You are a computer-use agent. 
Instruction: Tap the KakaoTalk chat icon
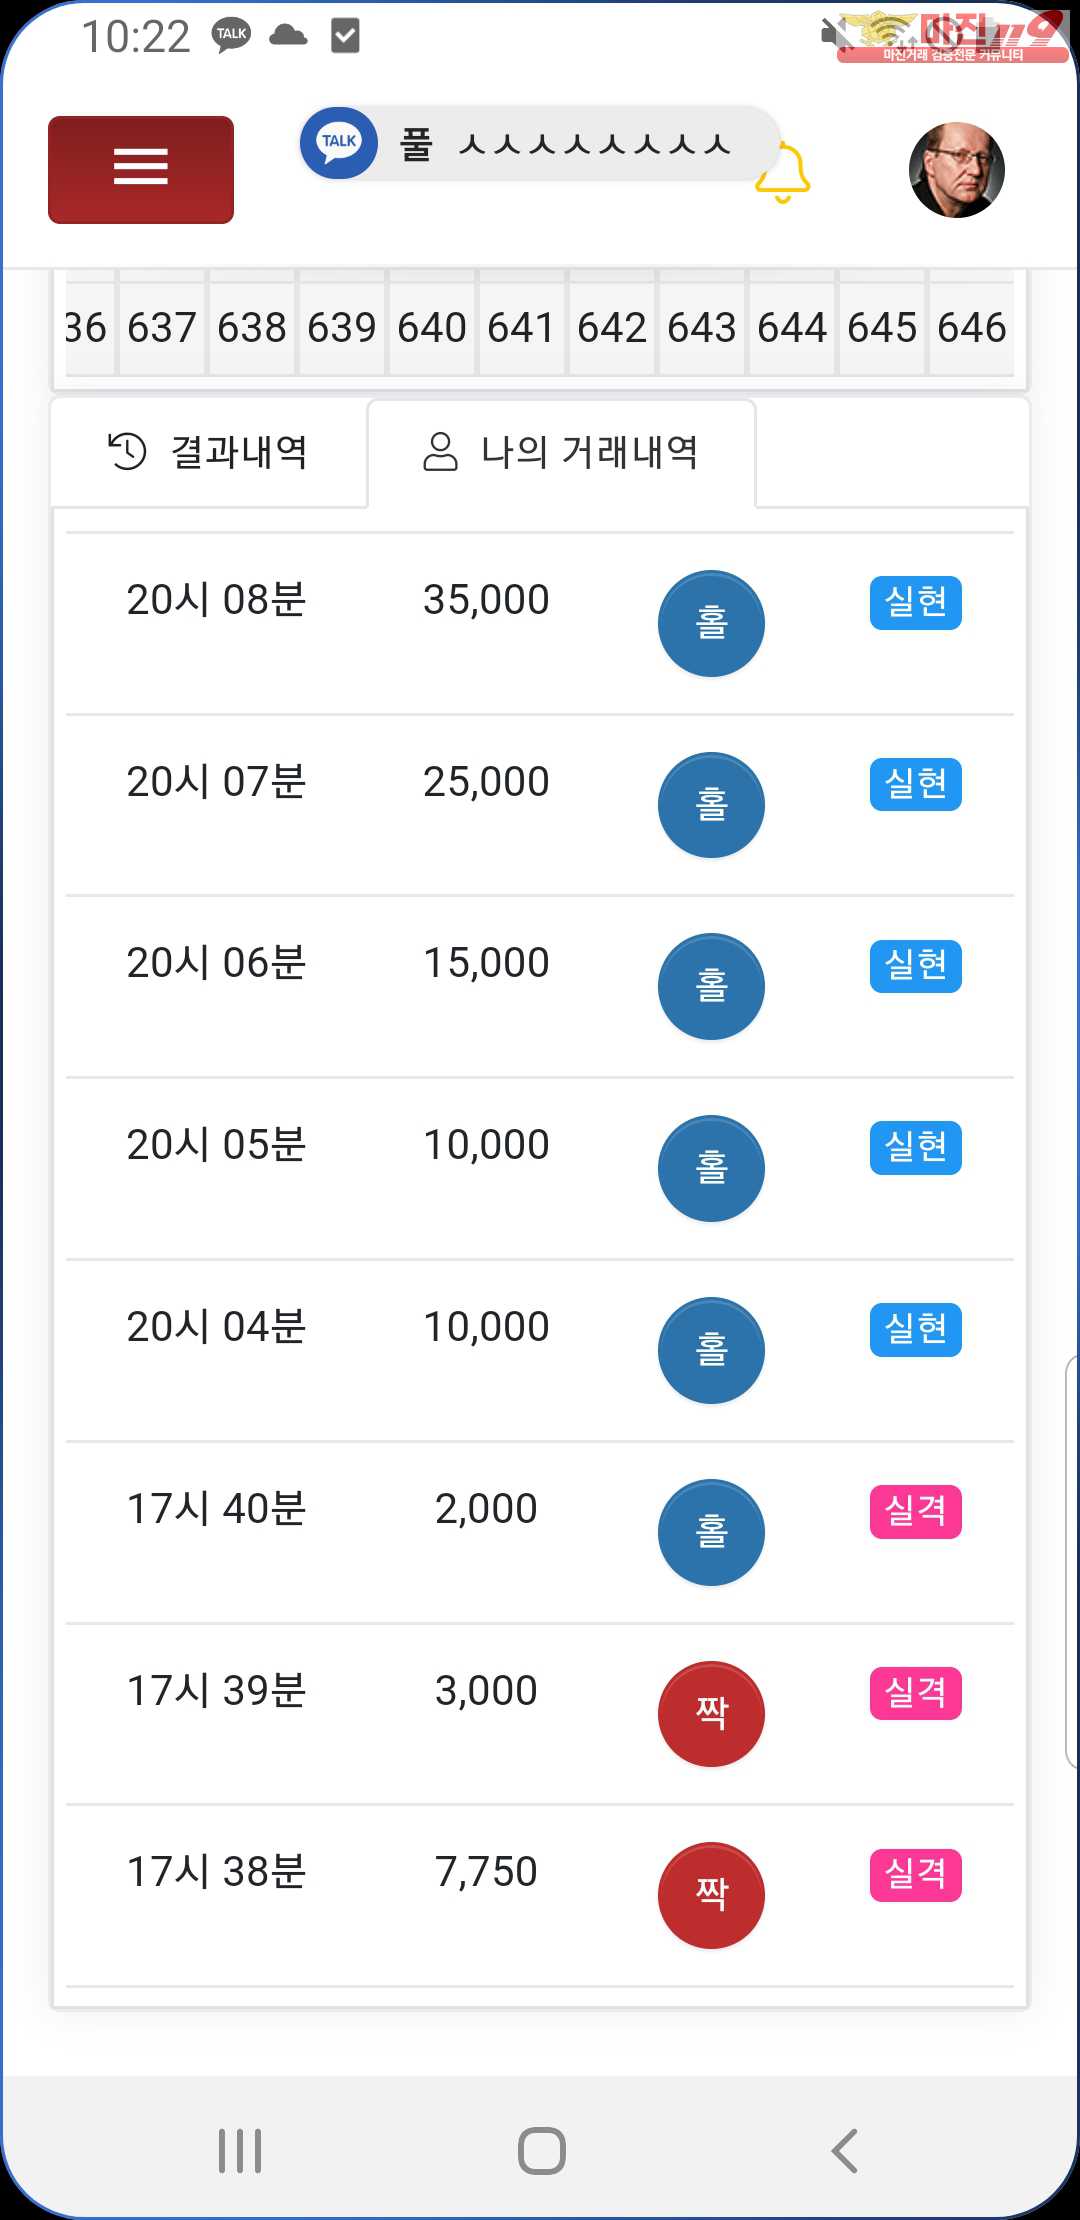point(339,143)
